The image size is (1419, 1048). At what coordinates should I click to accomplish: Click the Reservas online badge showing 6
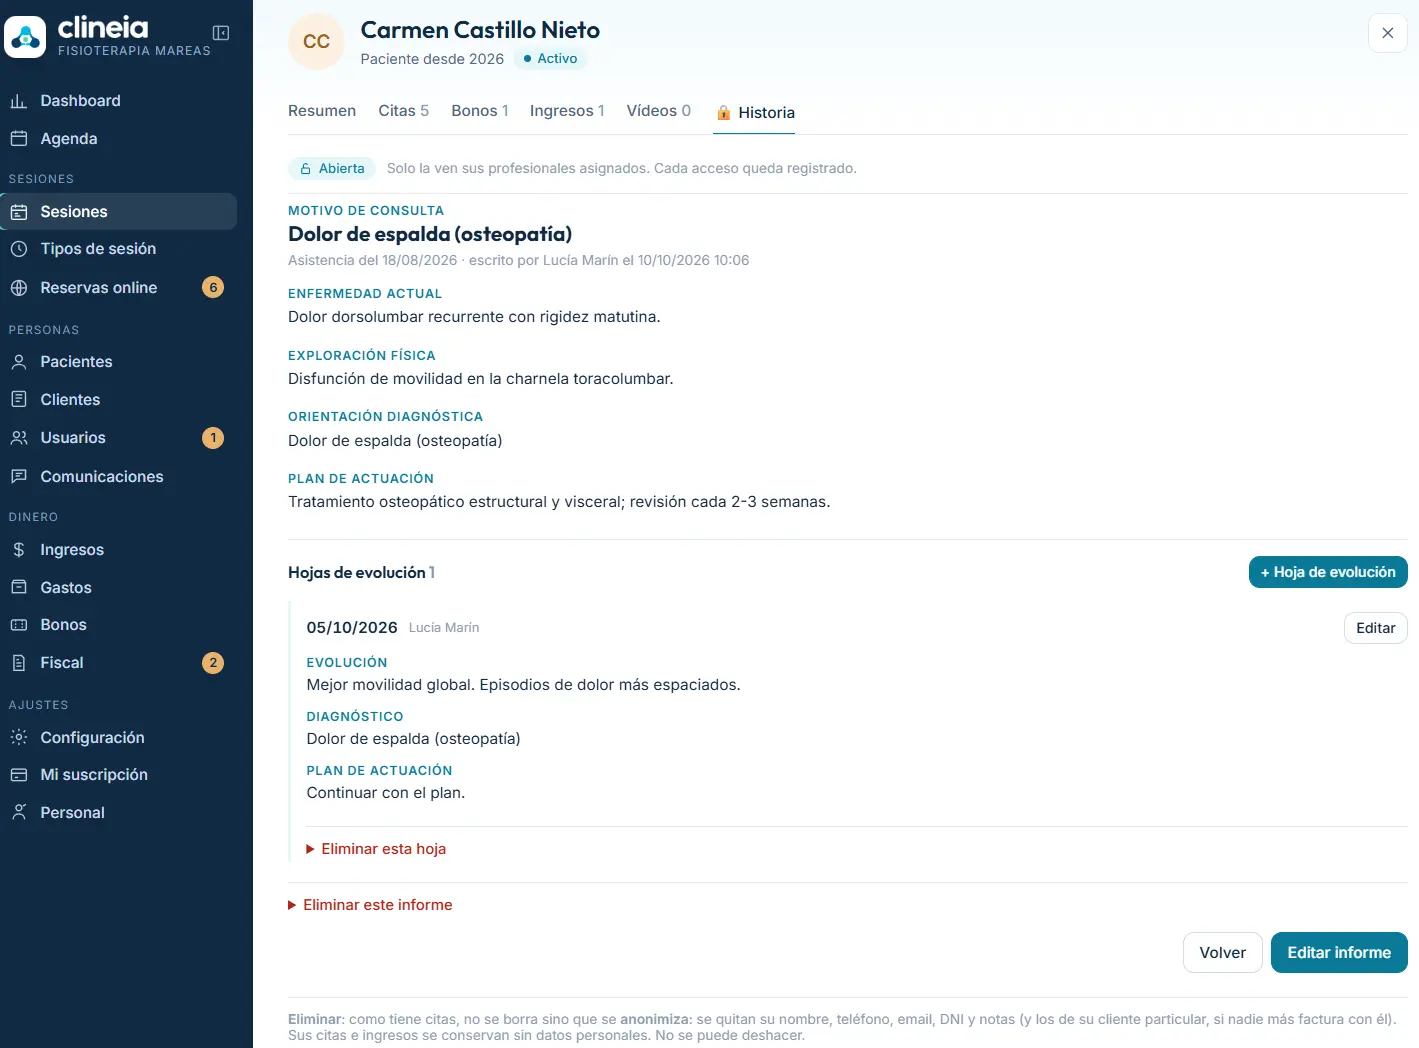tap(213, 288)
